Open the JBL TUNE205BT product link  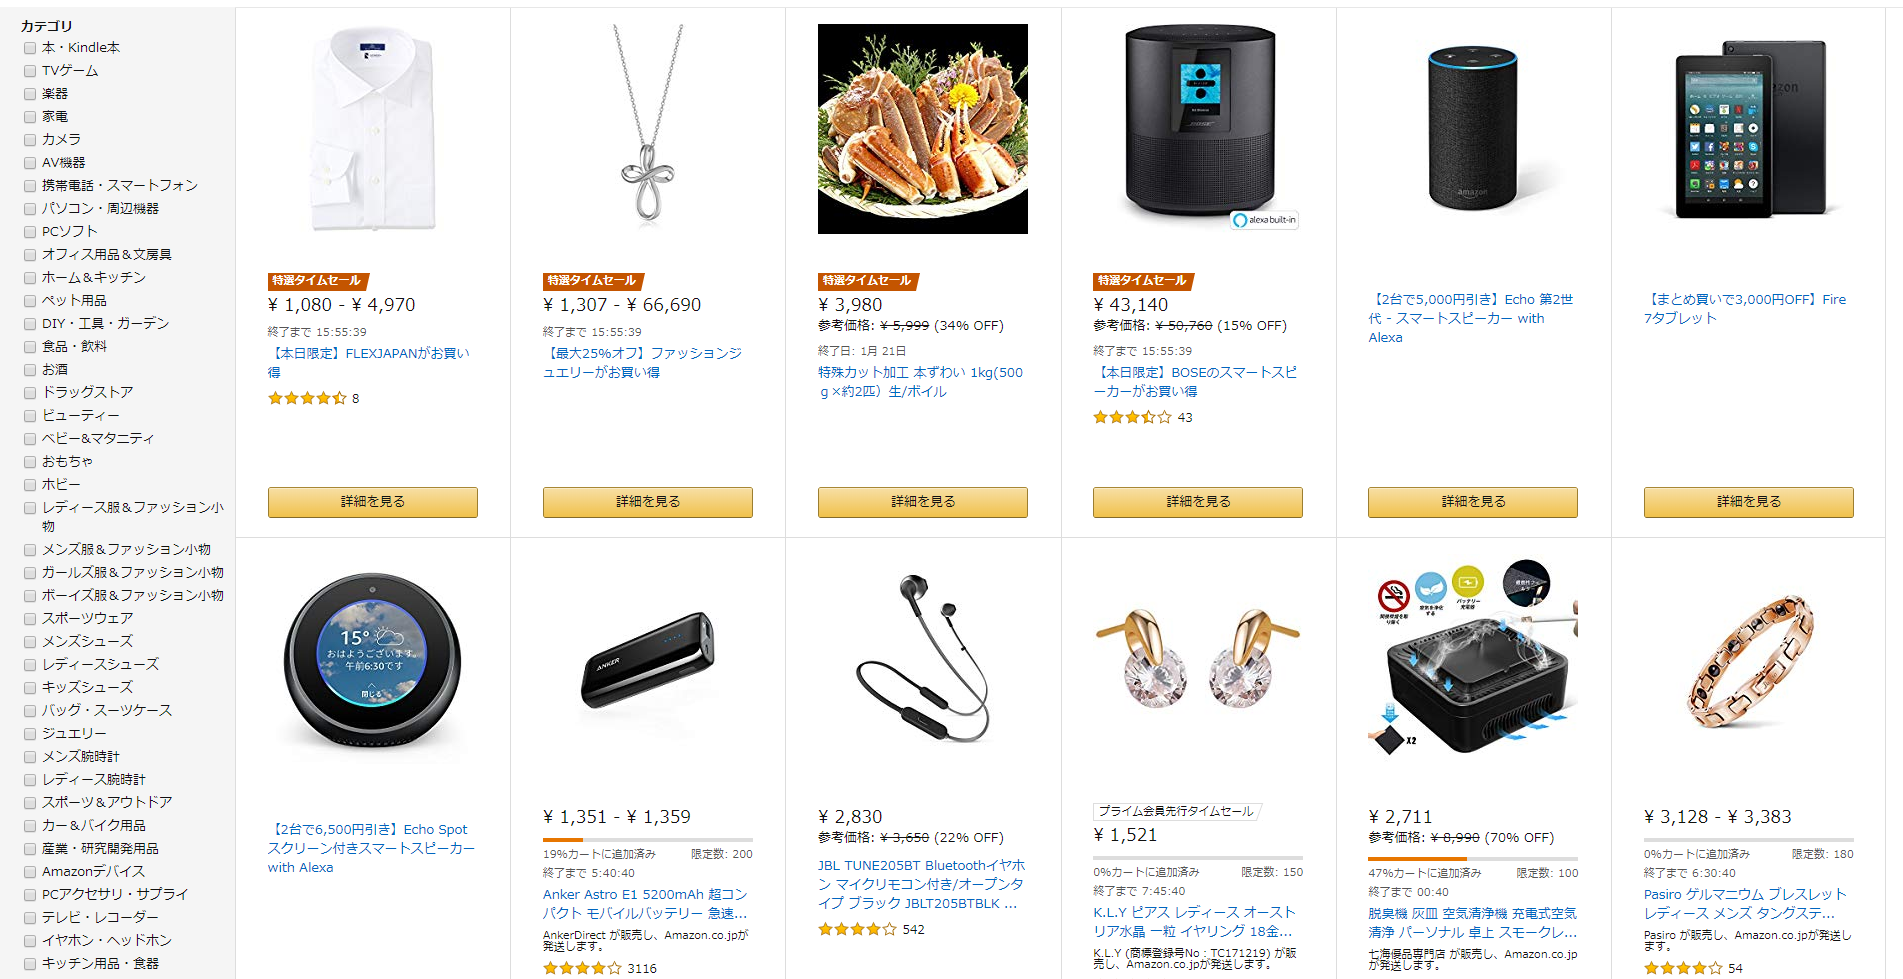921,884
